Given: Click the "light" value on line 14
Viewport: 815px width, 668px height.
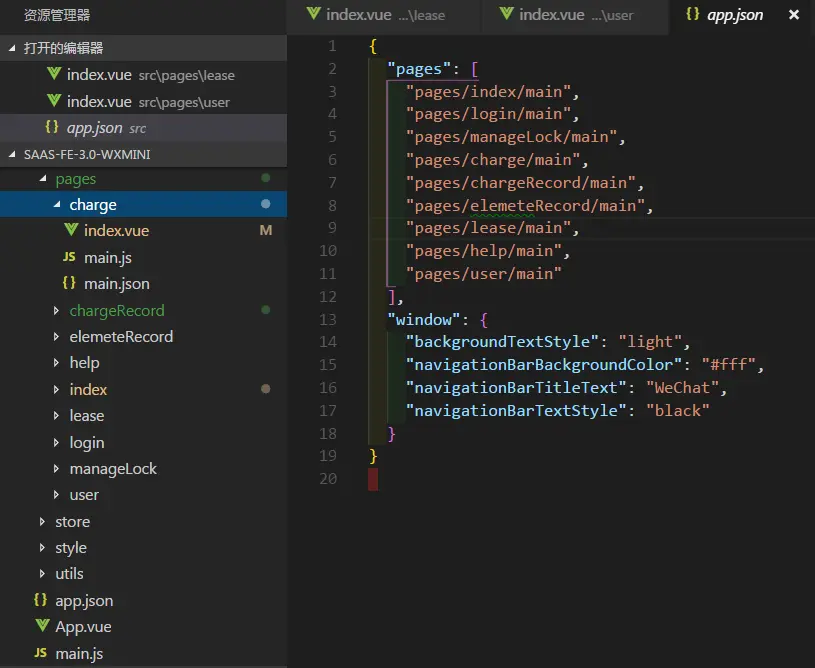Looking at the screenshot, I should pos(650,342).
